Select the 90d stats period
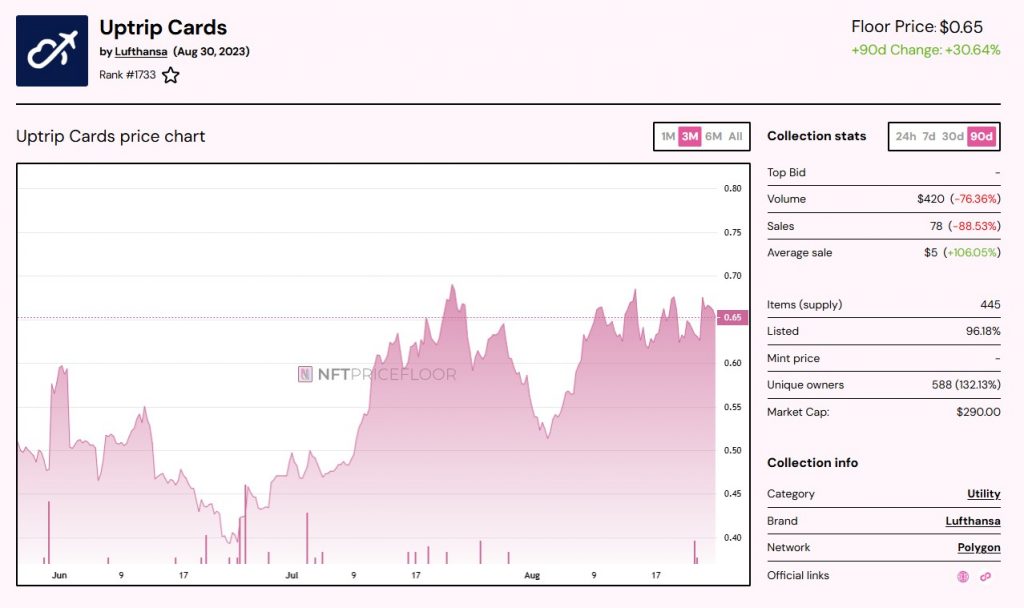This screenshot has height=608, width=1024. (981, 137)
